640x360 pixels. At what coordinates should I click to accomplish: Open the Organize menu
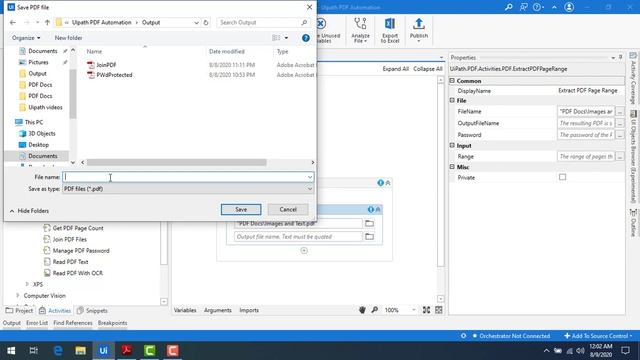click(26, 38)
